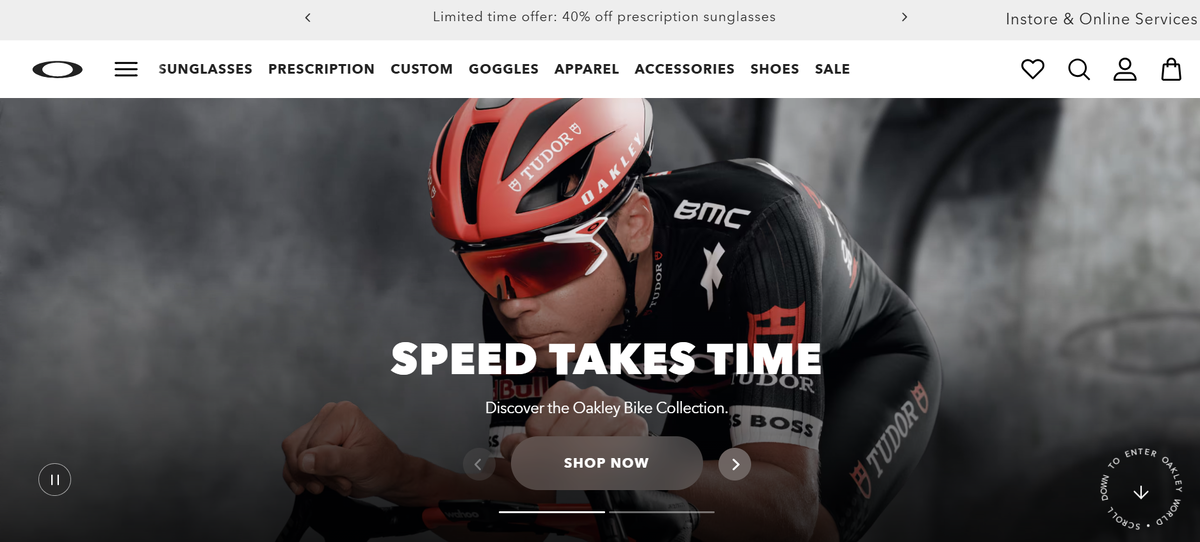Open the hamburger menu icon

pos(126,69)
